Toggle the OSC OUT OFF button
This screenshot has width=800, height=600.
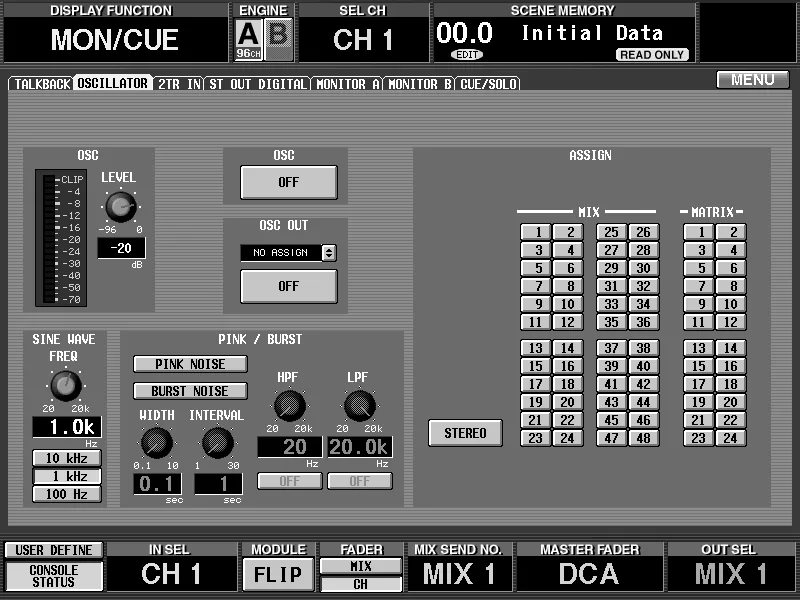coord(289,286)
